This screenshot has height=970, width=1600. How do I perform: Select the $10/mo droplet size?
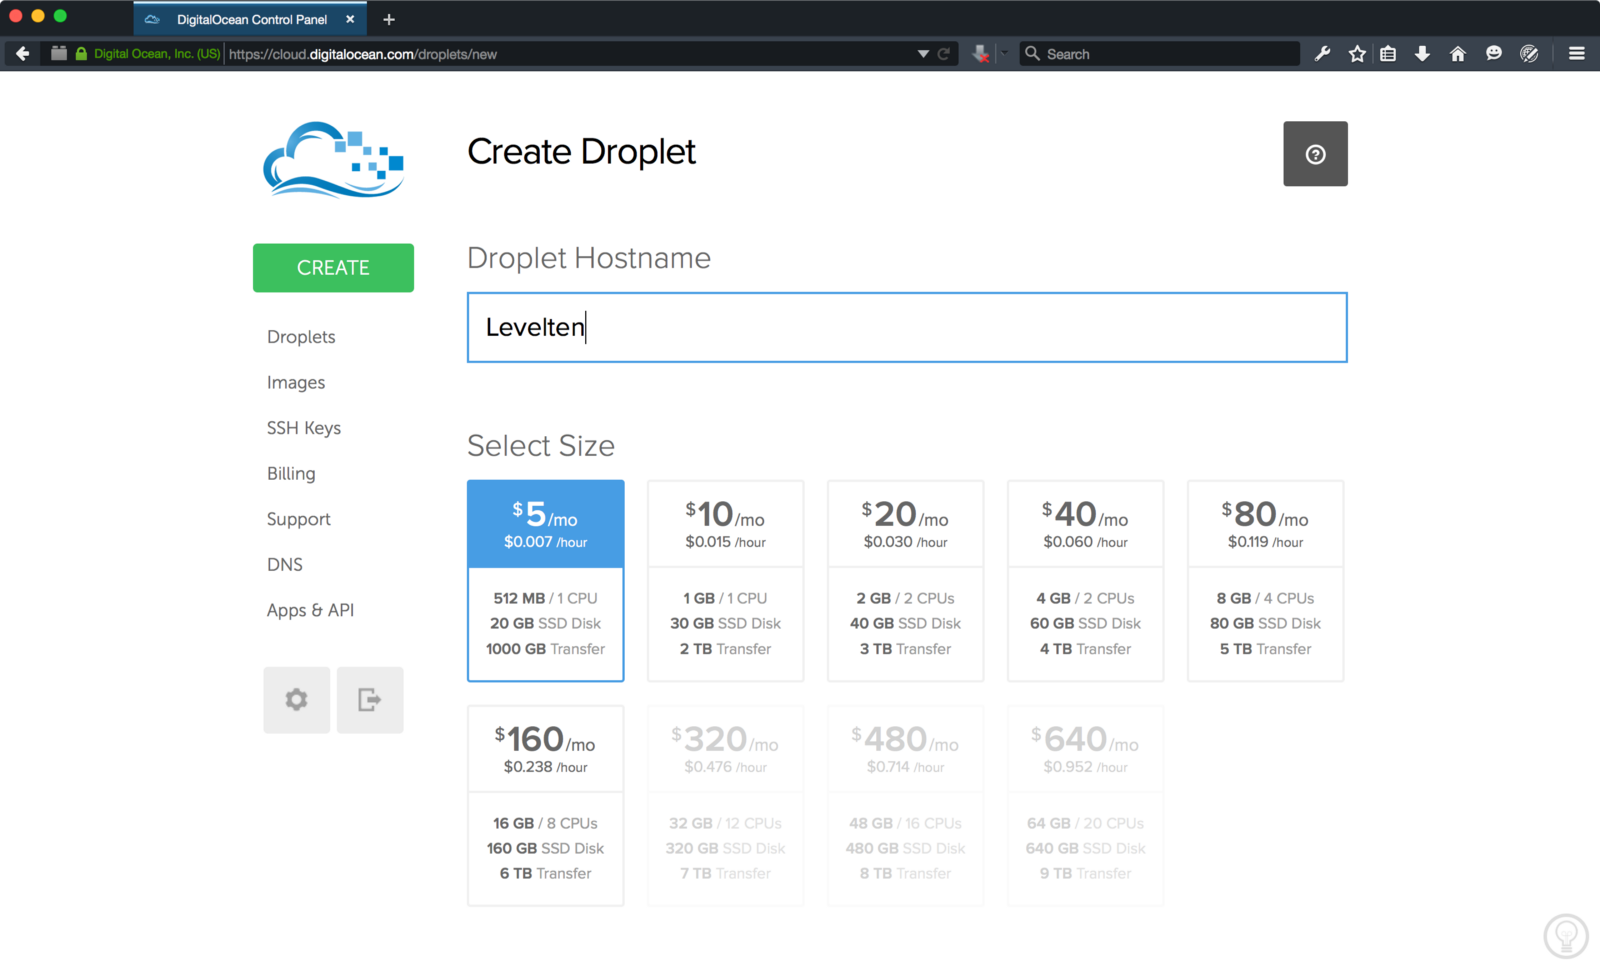(725, 580)
